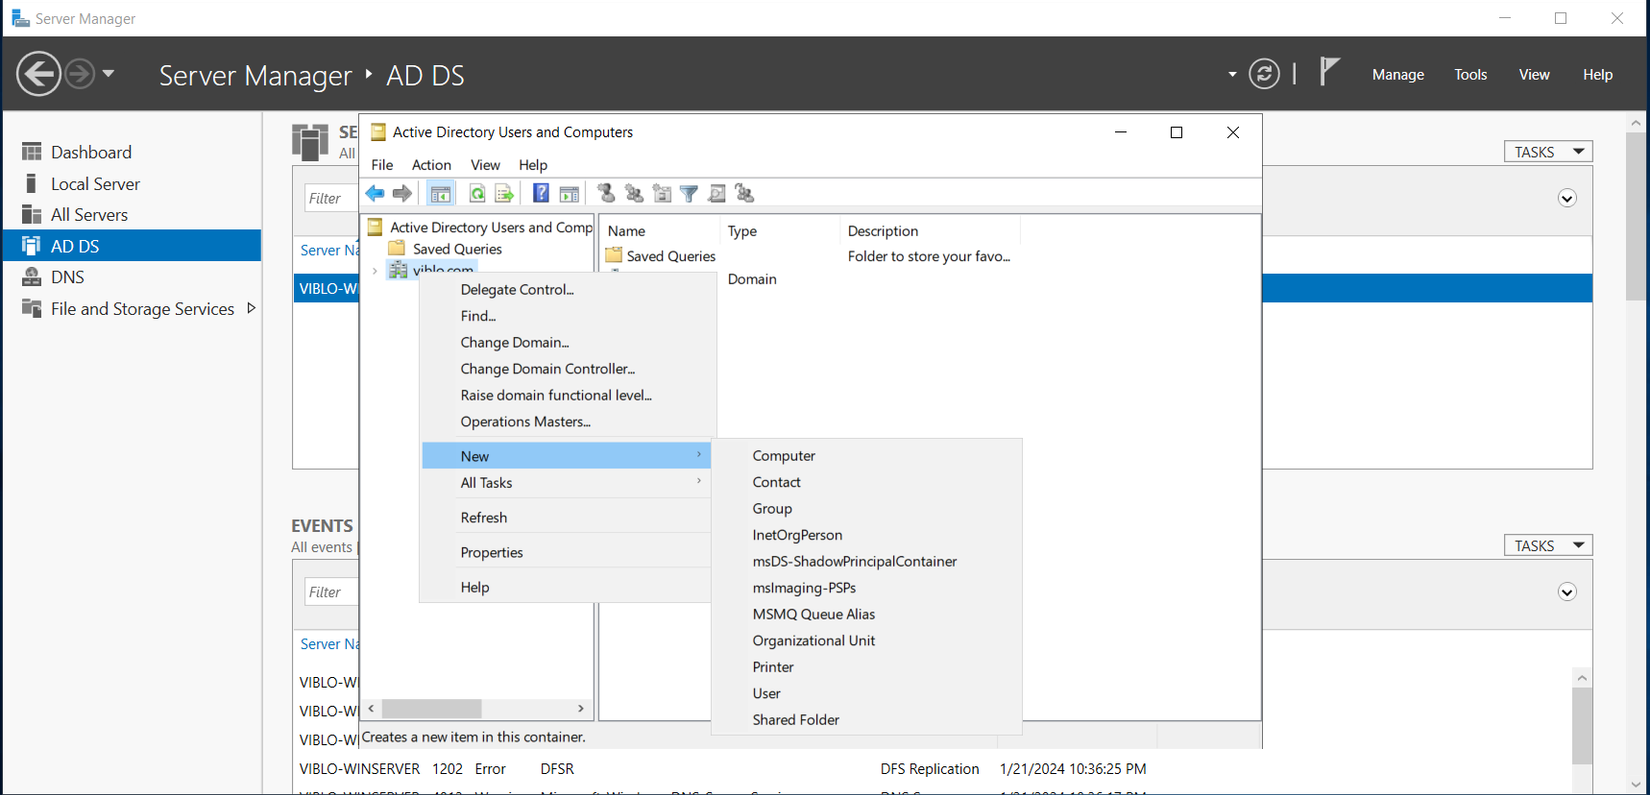Click the green Refresh toolbar icon

(x=477, y=193)
